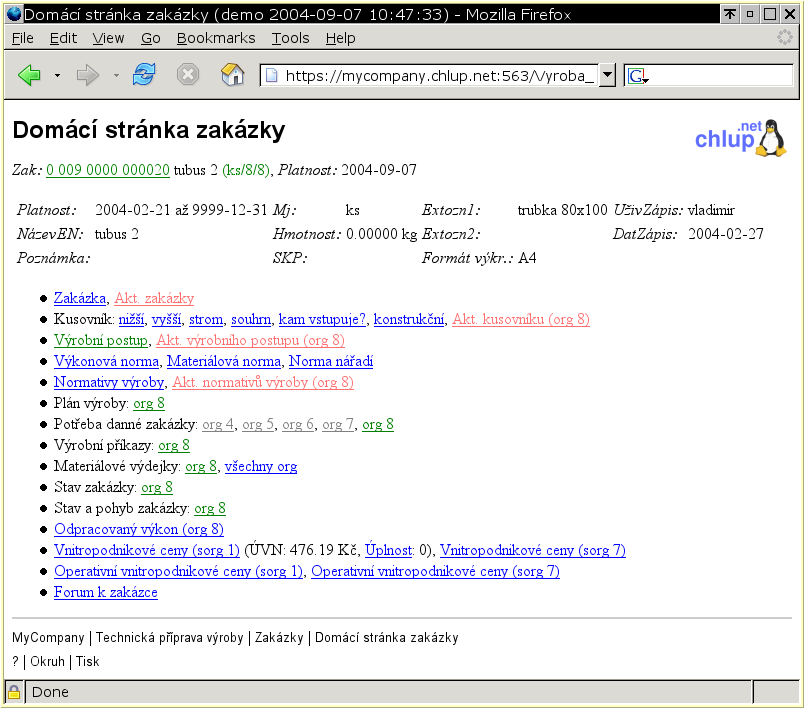Open the konstrukční link
The width and height of the screenshot is (804, 708).
409,319
